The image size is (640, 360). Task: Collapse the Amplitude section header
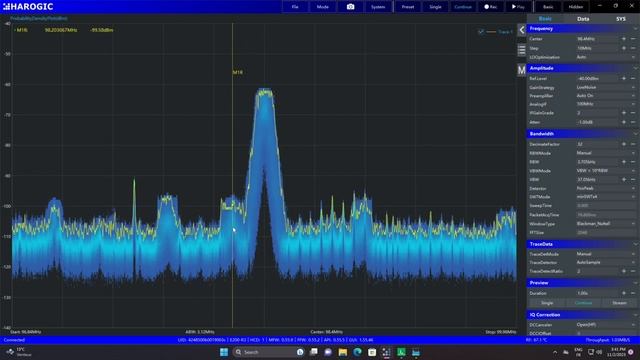click(x=583, y=68)
